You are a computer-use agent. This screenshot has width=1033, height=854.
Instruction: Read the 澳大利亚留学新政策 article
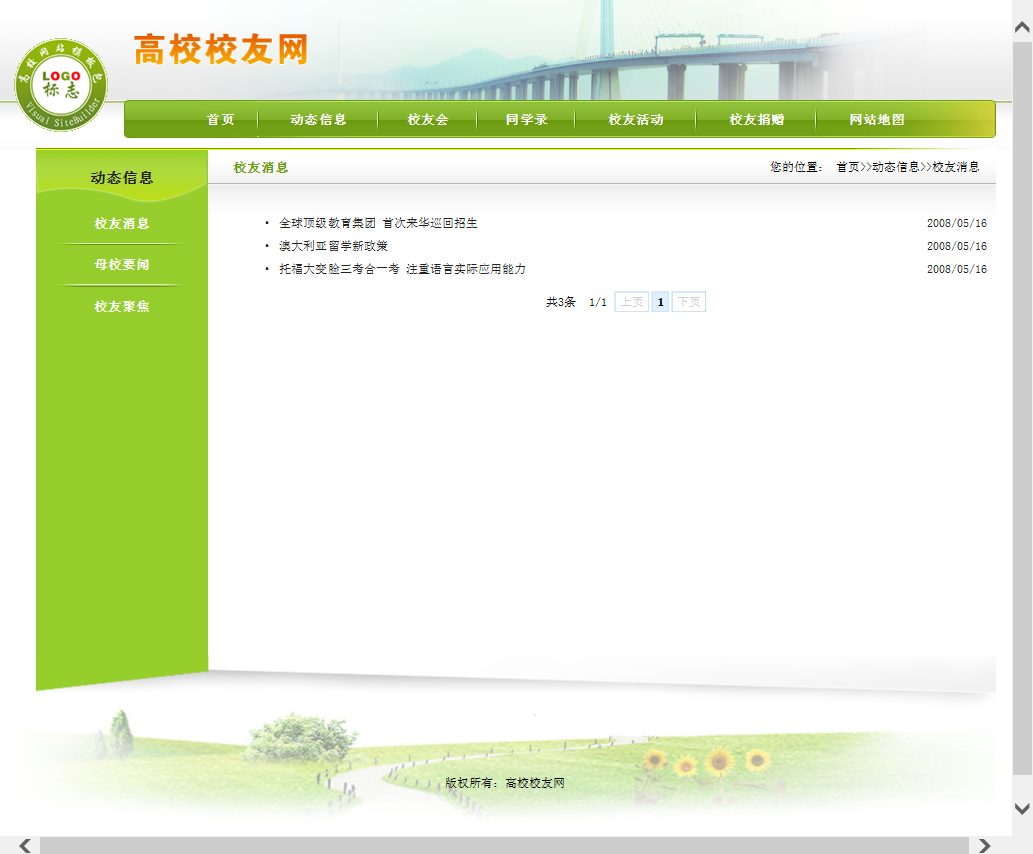pyautogui.click(x=333, y=246)
